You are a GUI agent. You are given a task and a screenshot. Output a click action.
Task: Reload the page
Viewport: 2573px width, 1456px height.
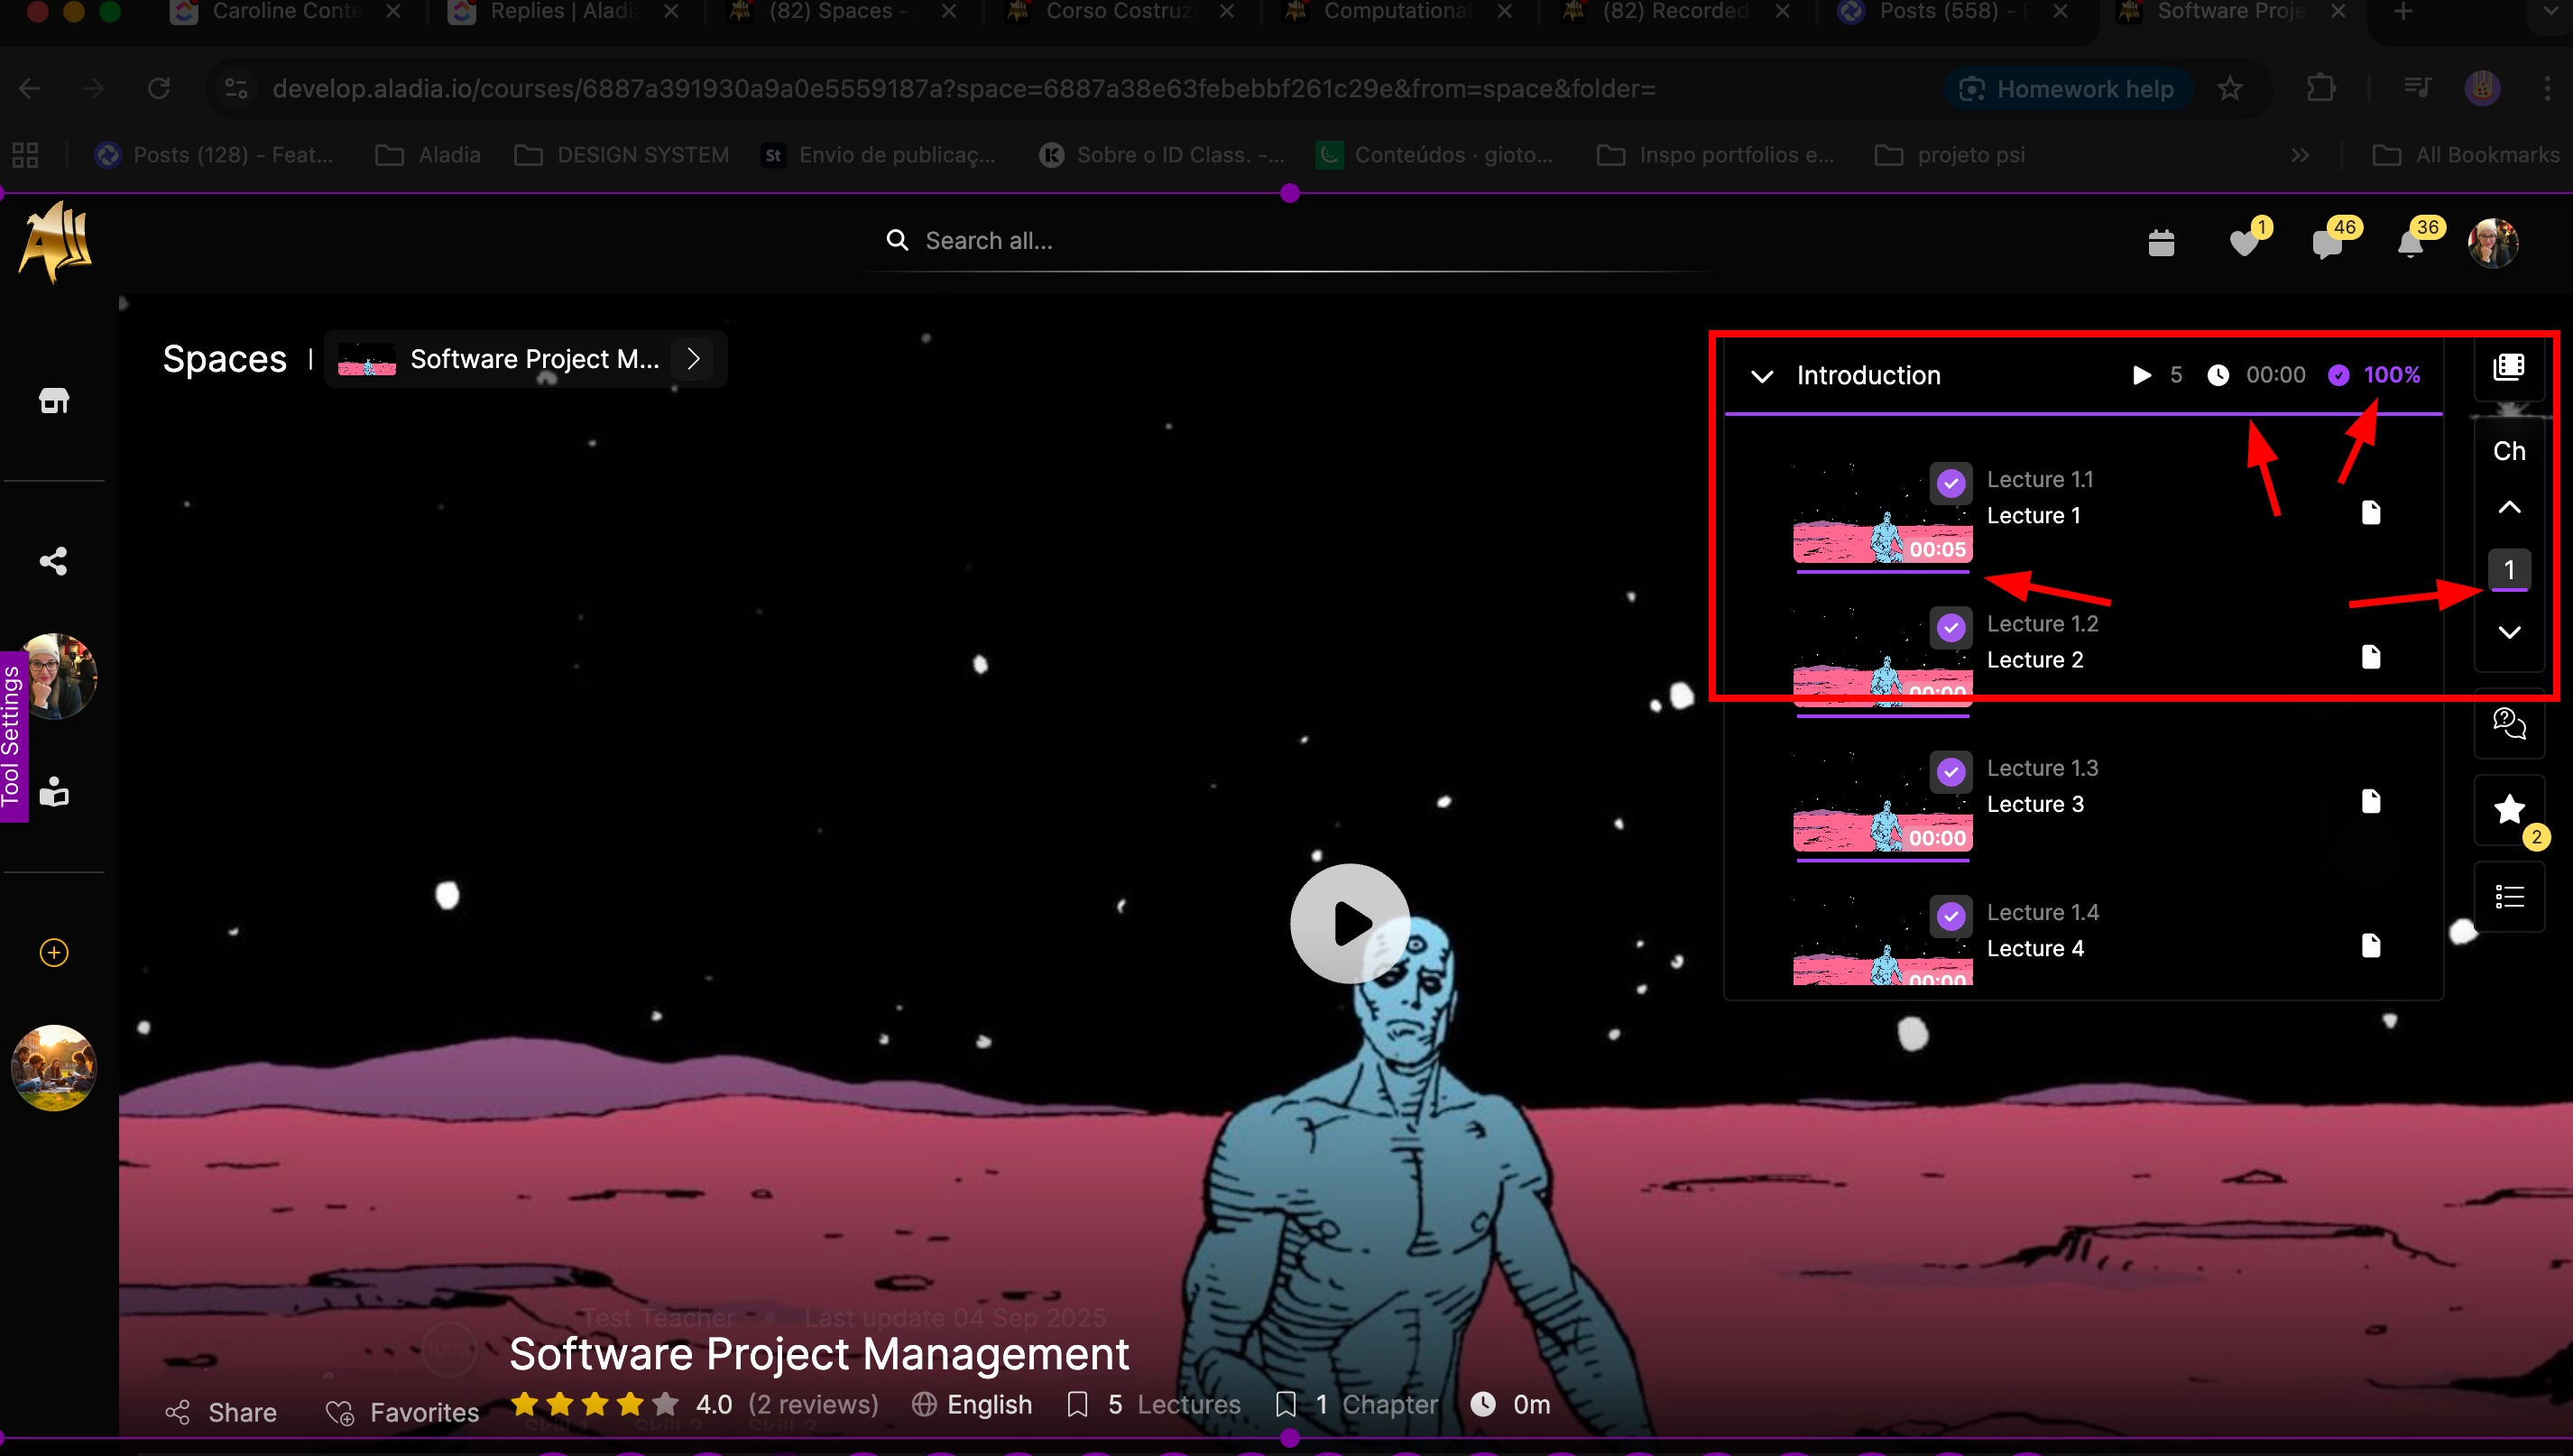159,89
